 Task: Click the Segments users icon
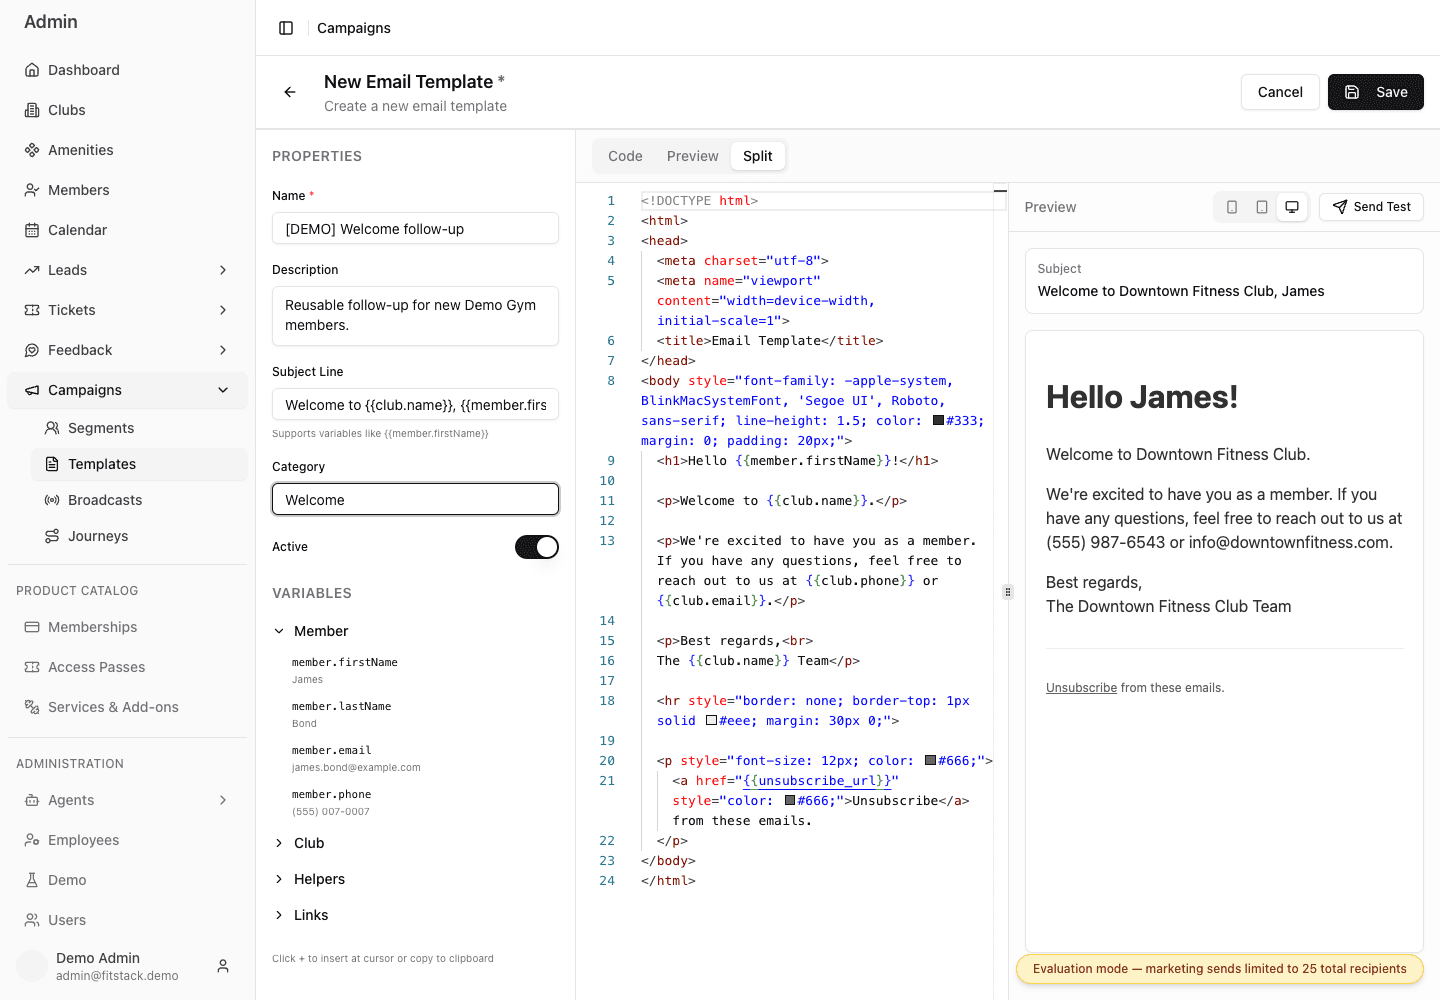(52, 428)
